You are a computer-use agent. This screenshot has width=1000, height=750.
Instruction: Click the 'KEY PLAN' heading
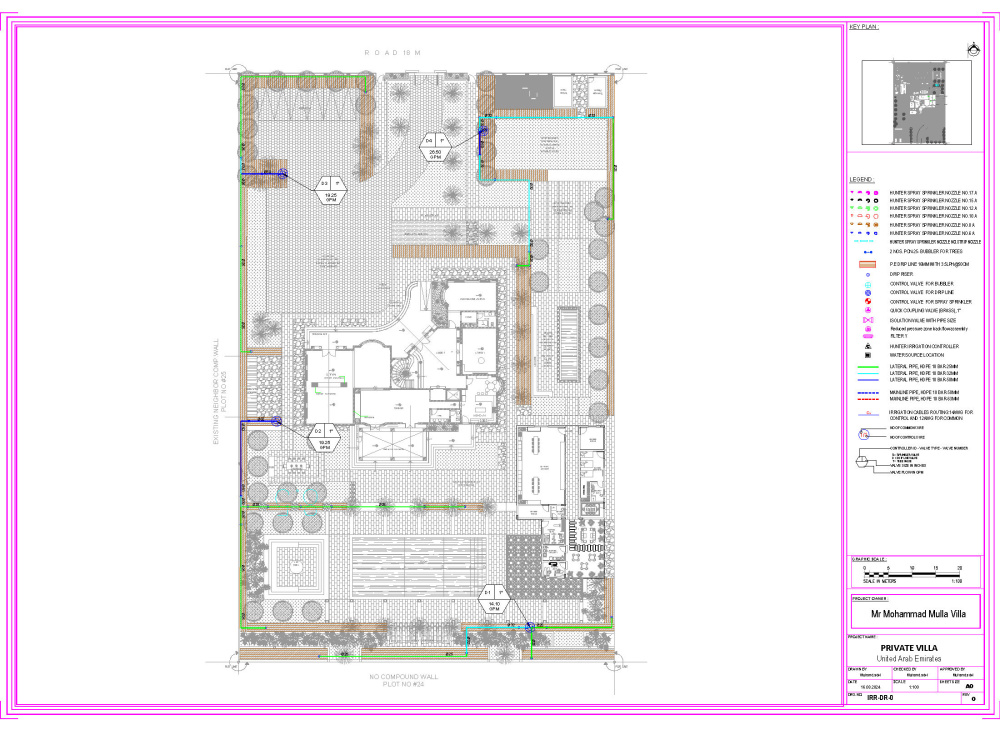click(x=864, y=27)
